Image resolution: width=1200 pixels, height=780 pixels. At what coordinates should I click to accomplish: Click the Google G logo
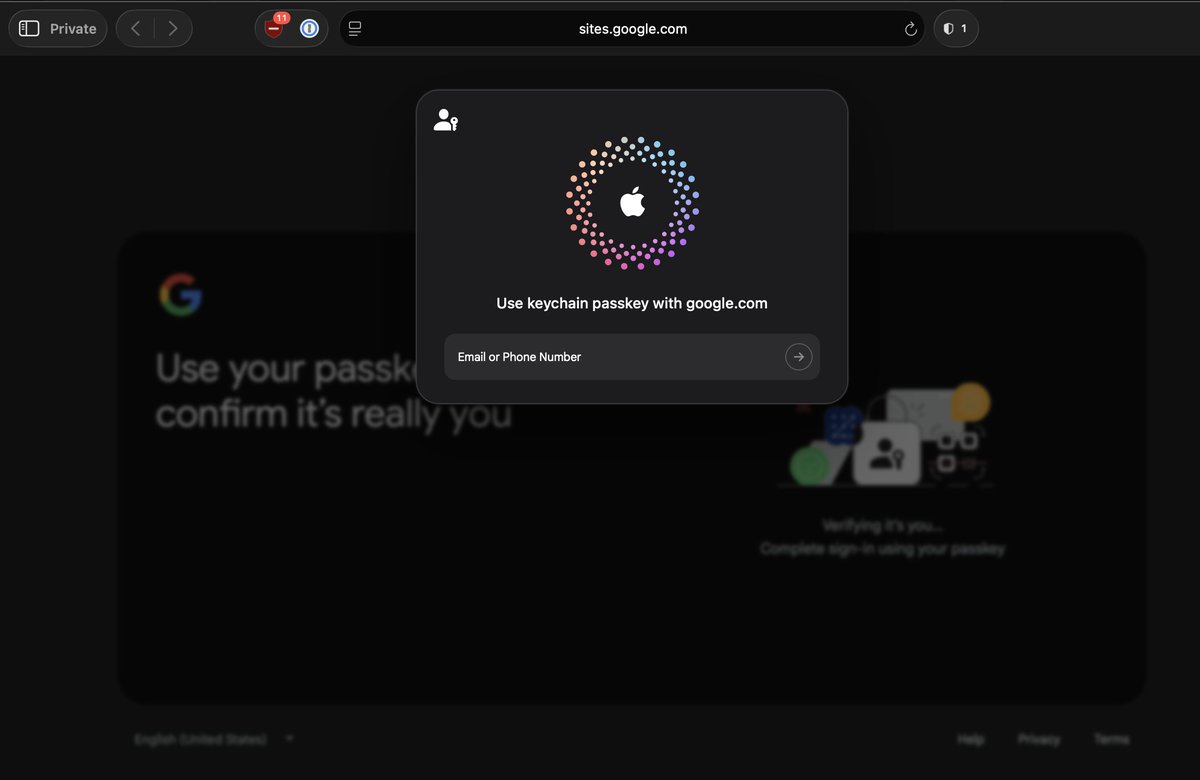click(x=181, y=294)
